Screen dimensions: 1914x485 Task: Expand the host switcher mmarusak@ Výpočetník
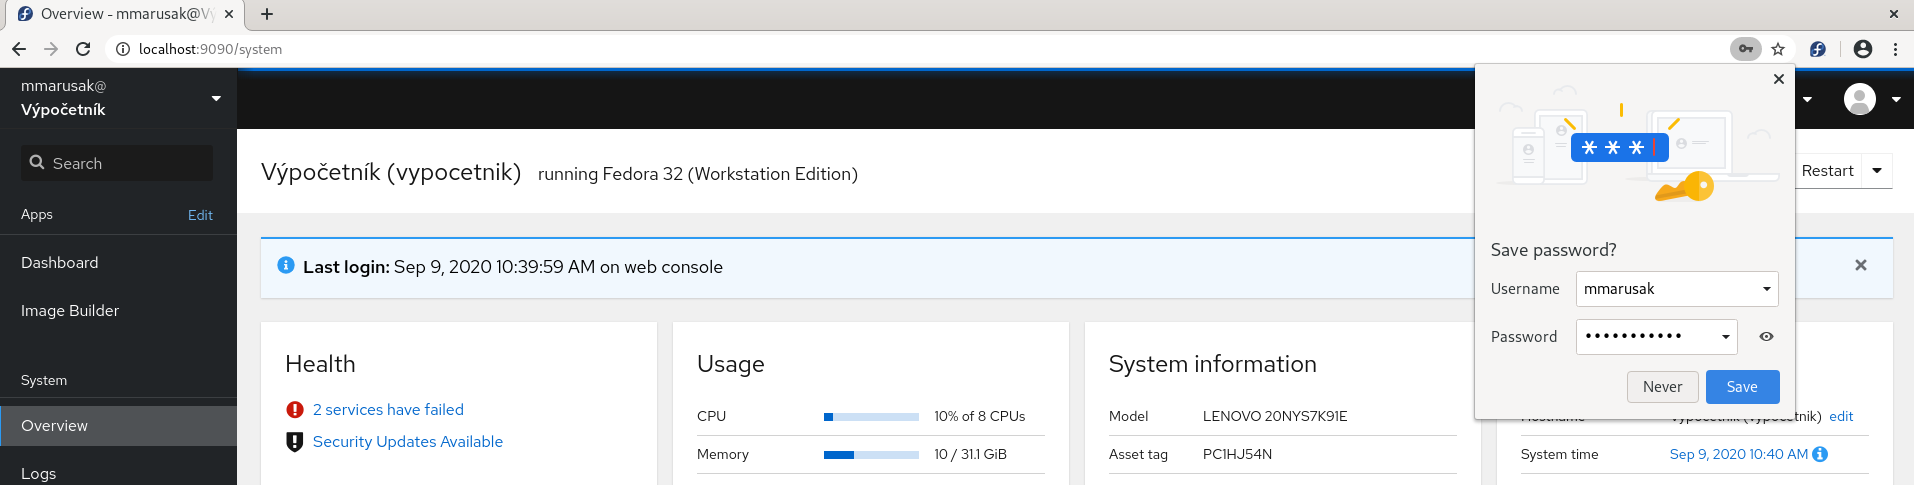(x=118, y=98)
